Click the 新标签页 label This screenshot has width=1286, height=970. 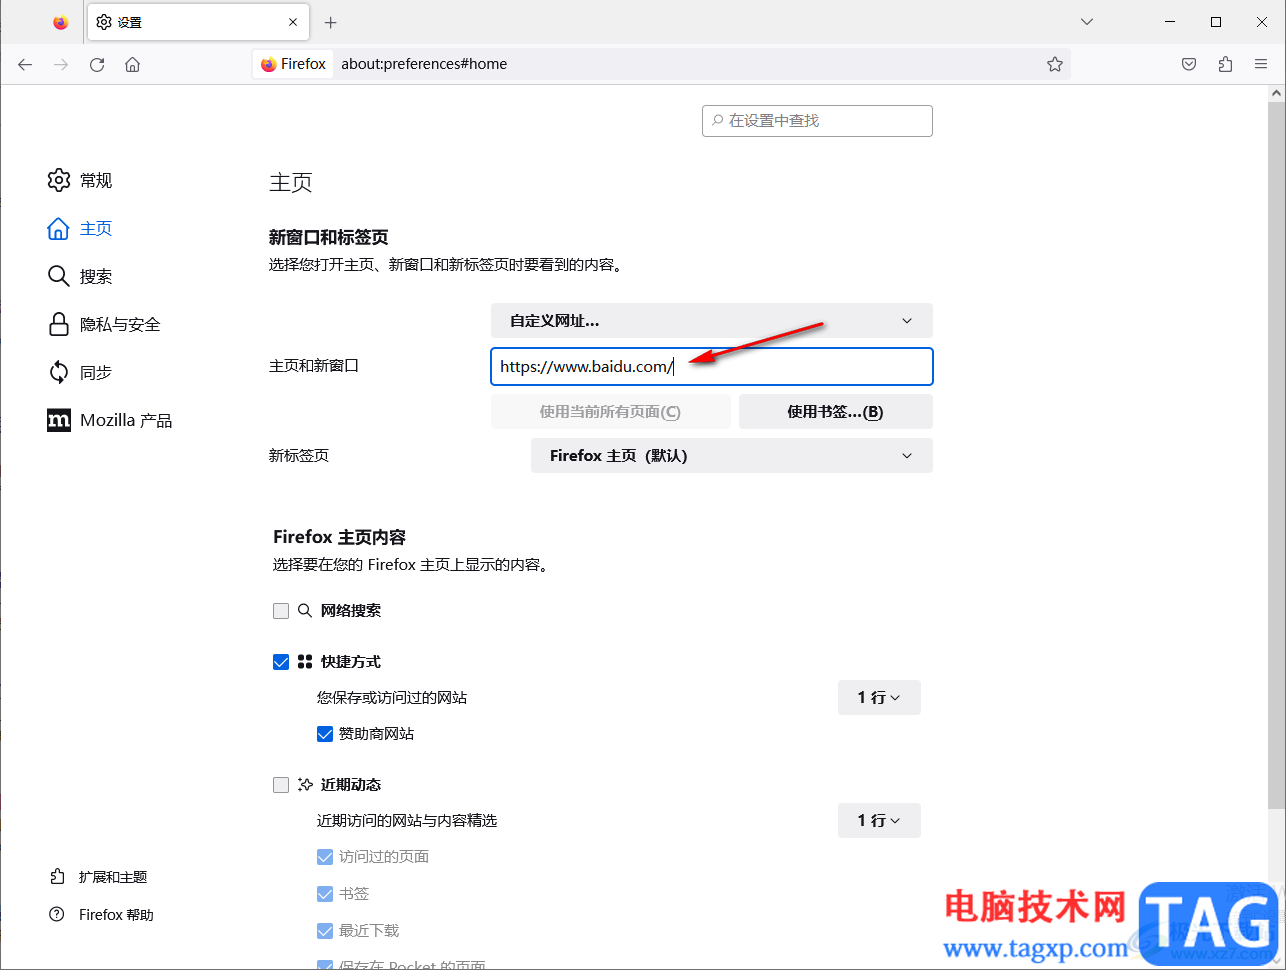coord(299,456)
